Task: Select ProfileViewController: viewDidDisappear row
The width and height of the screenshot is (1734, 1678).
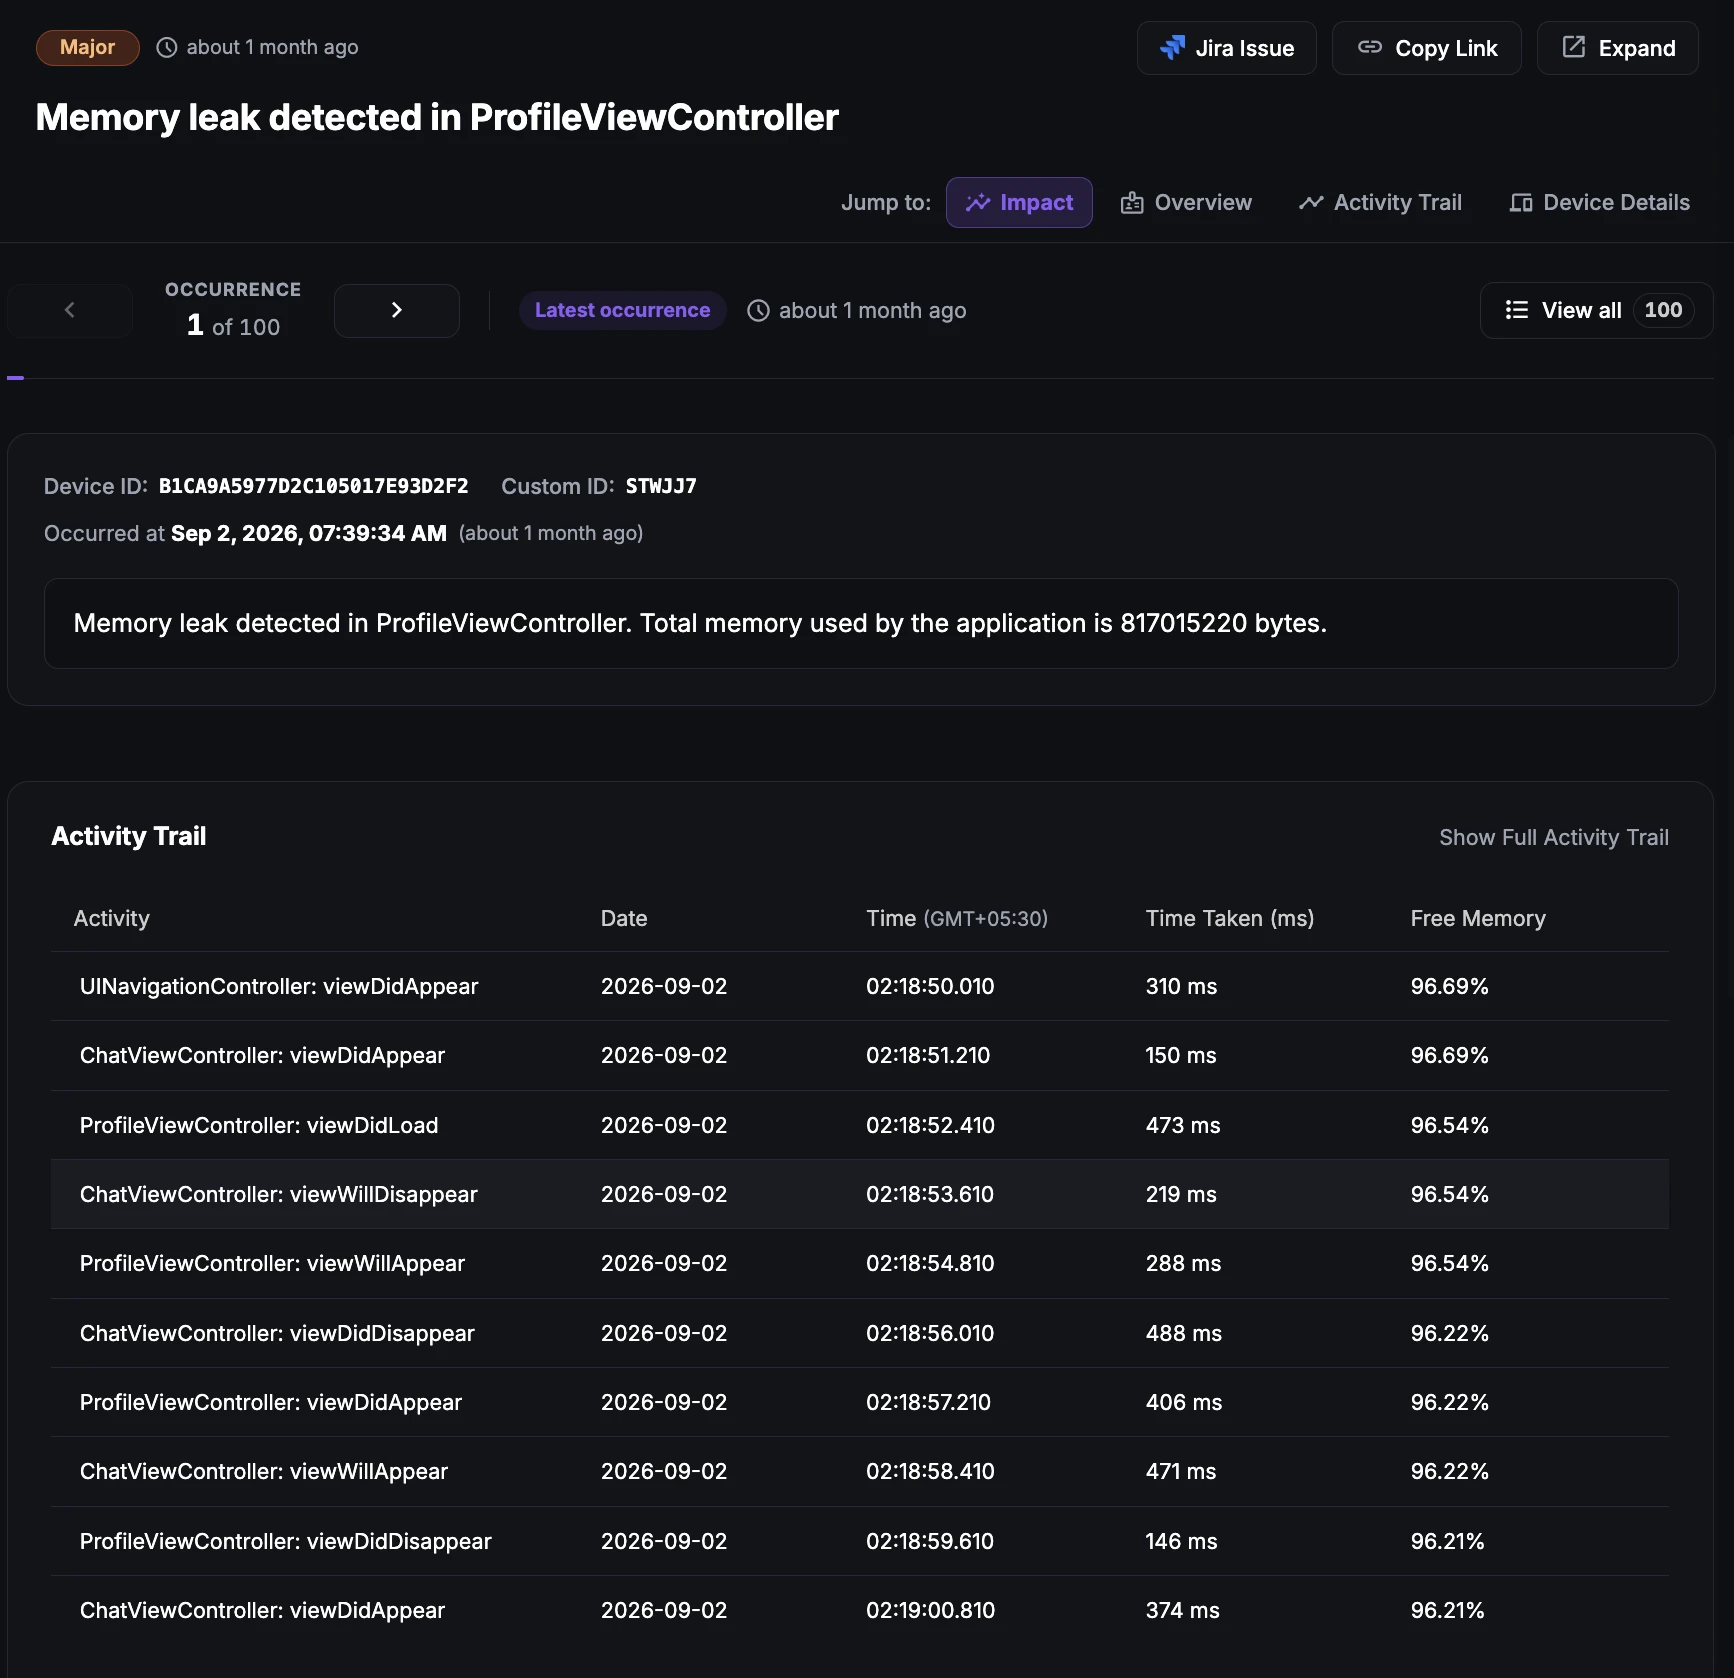Action: [x=860, y=1541]
